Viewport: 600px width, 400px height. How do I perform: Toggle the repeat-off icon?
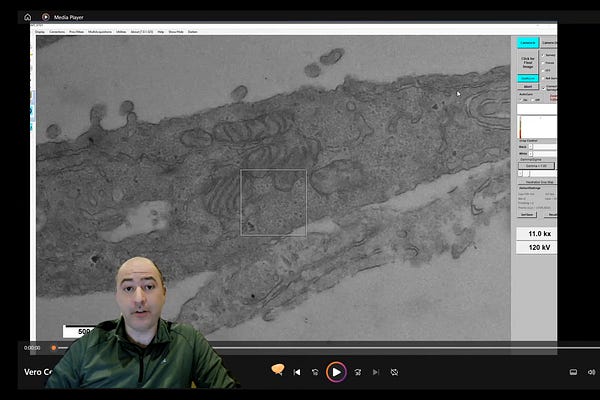[395, 372]
